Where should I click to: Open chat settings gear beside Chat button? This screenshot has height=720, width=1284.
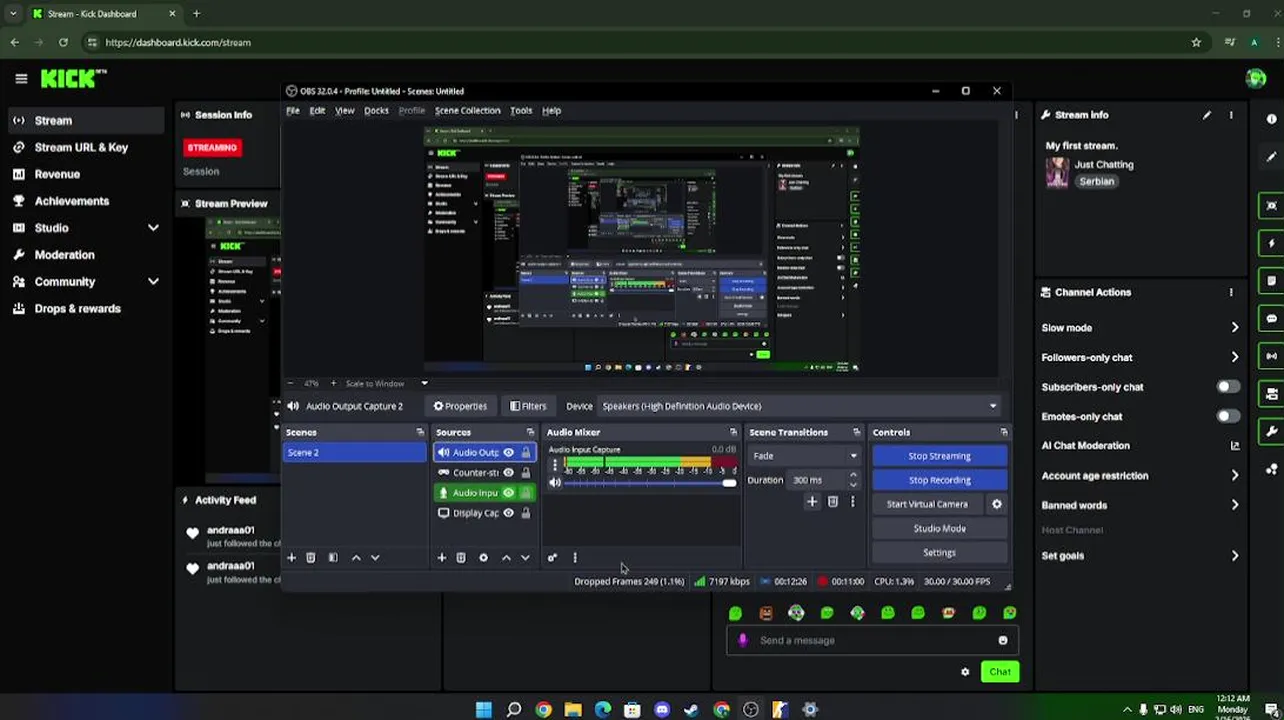coord(965,672)
